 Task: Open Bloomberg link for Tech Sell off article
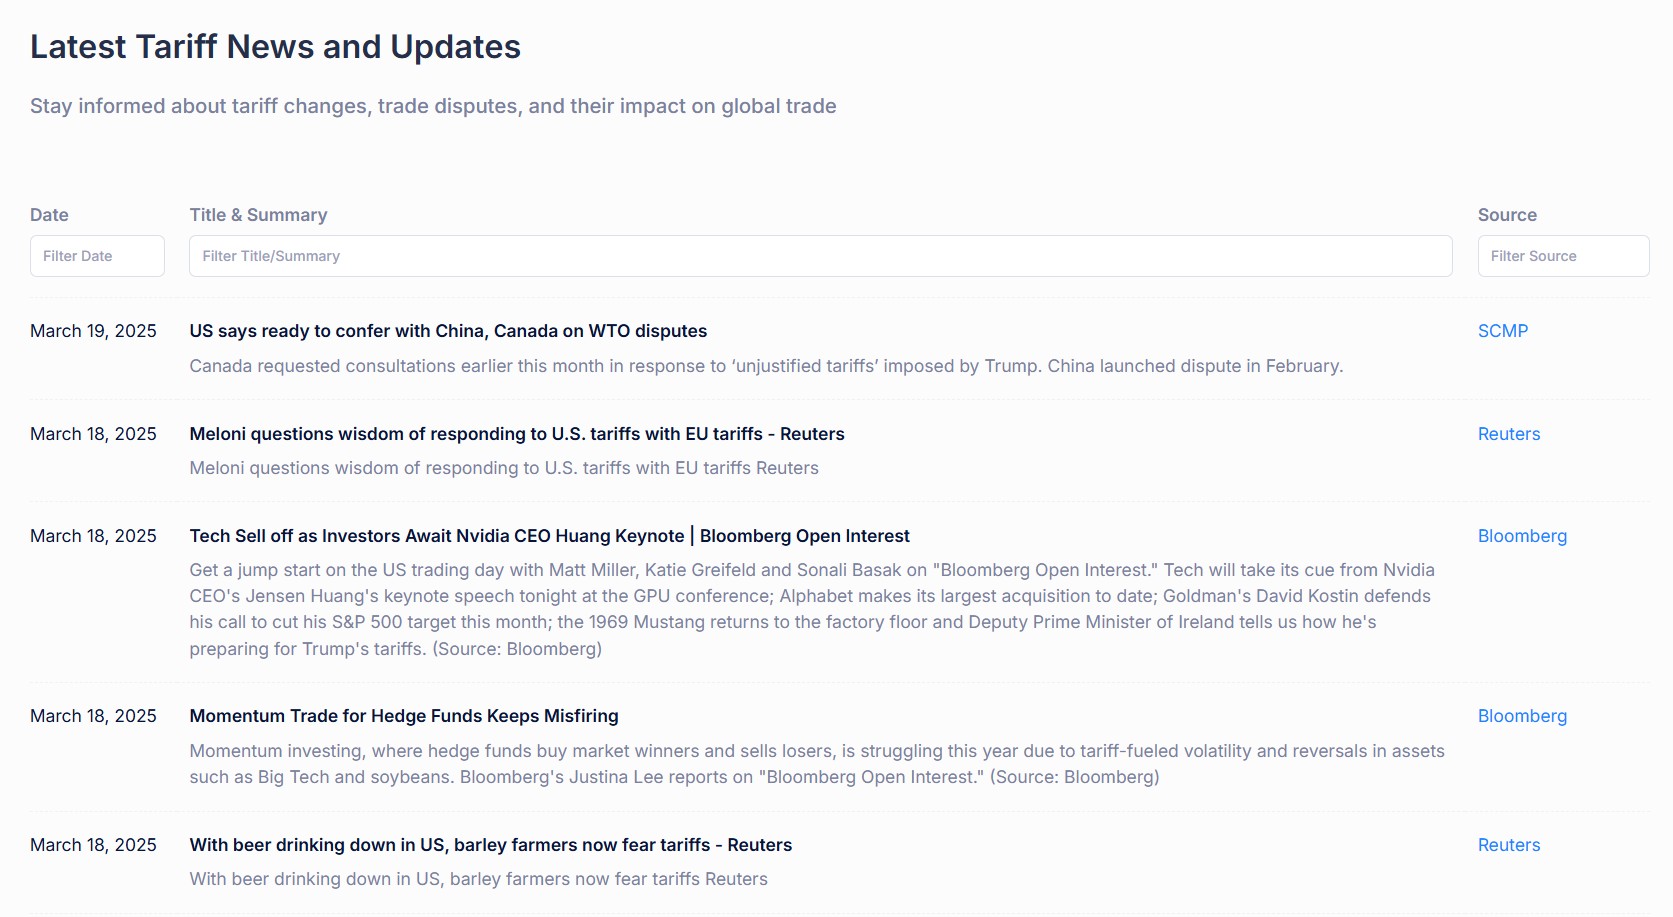pos(1522,536)
